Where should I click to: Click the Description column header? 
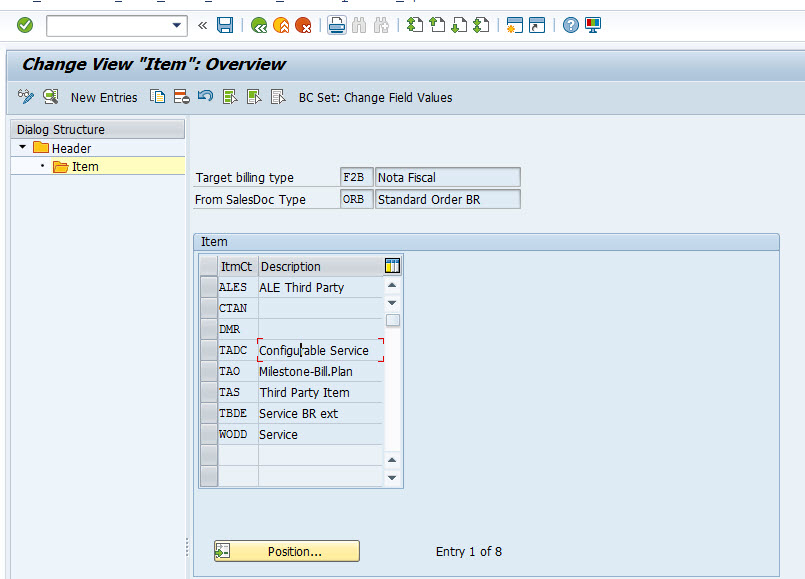click(321, 266)
